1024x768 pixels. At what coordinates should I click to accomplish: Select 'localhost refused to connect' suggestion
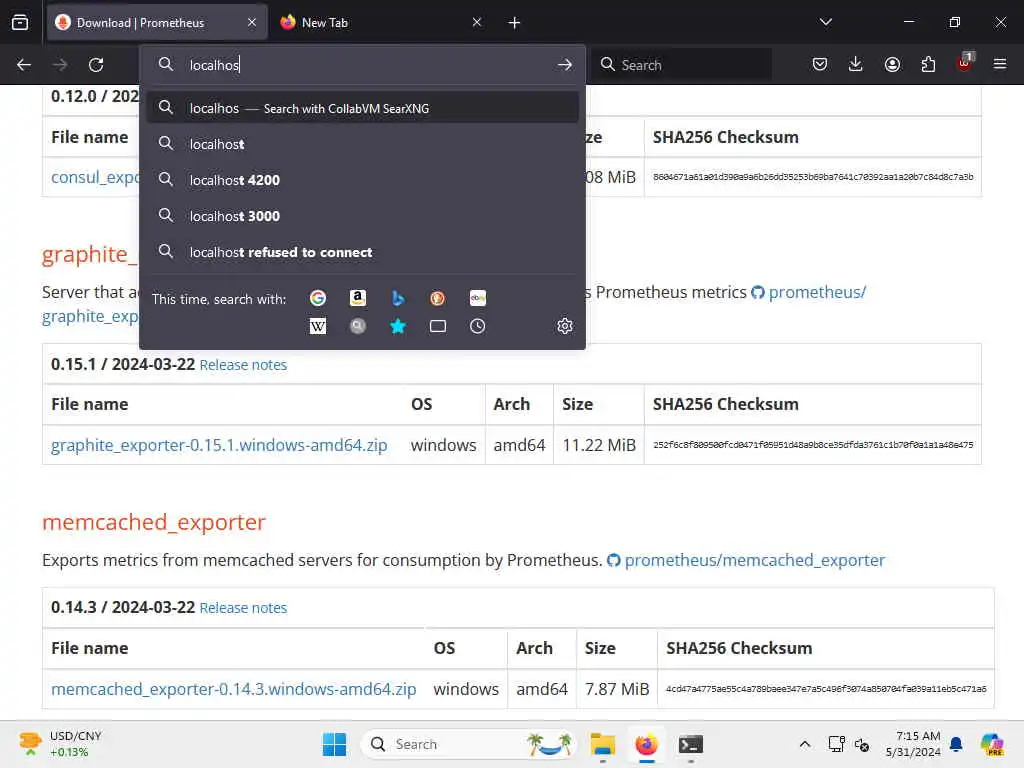pos(362,251)
